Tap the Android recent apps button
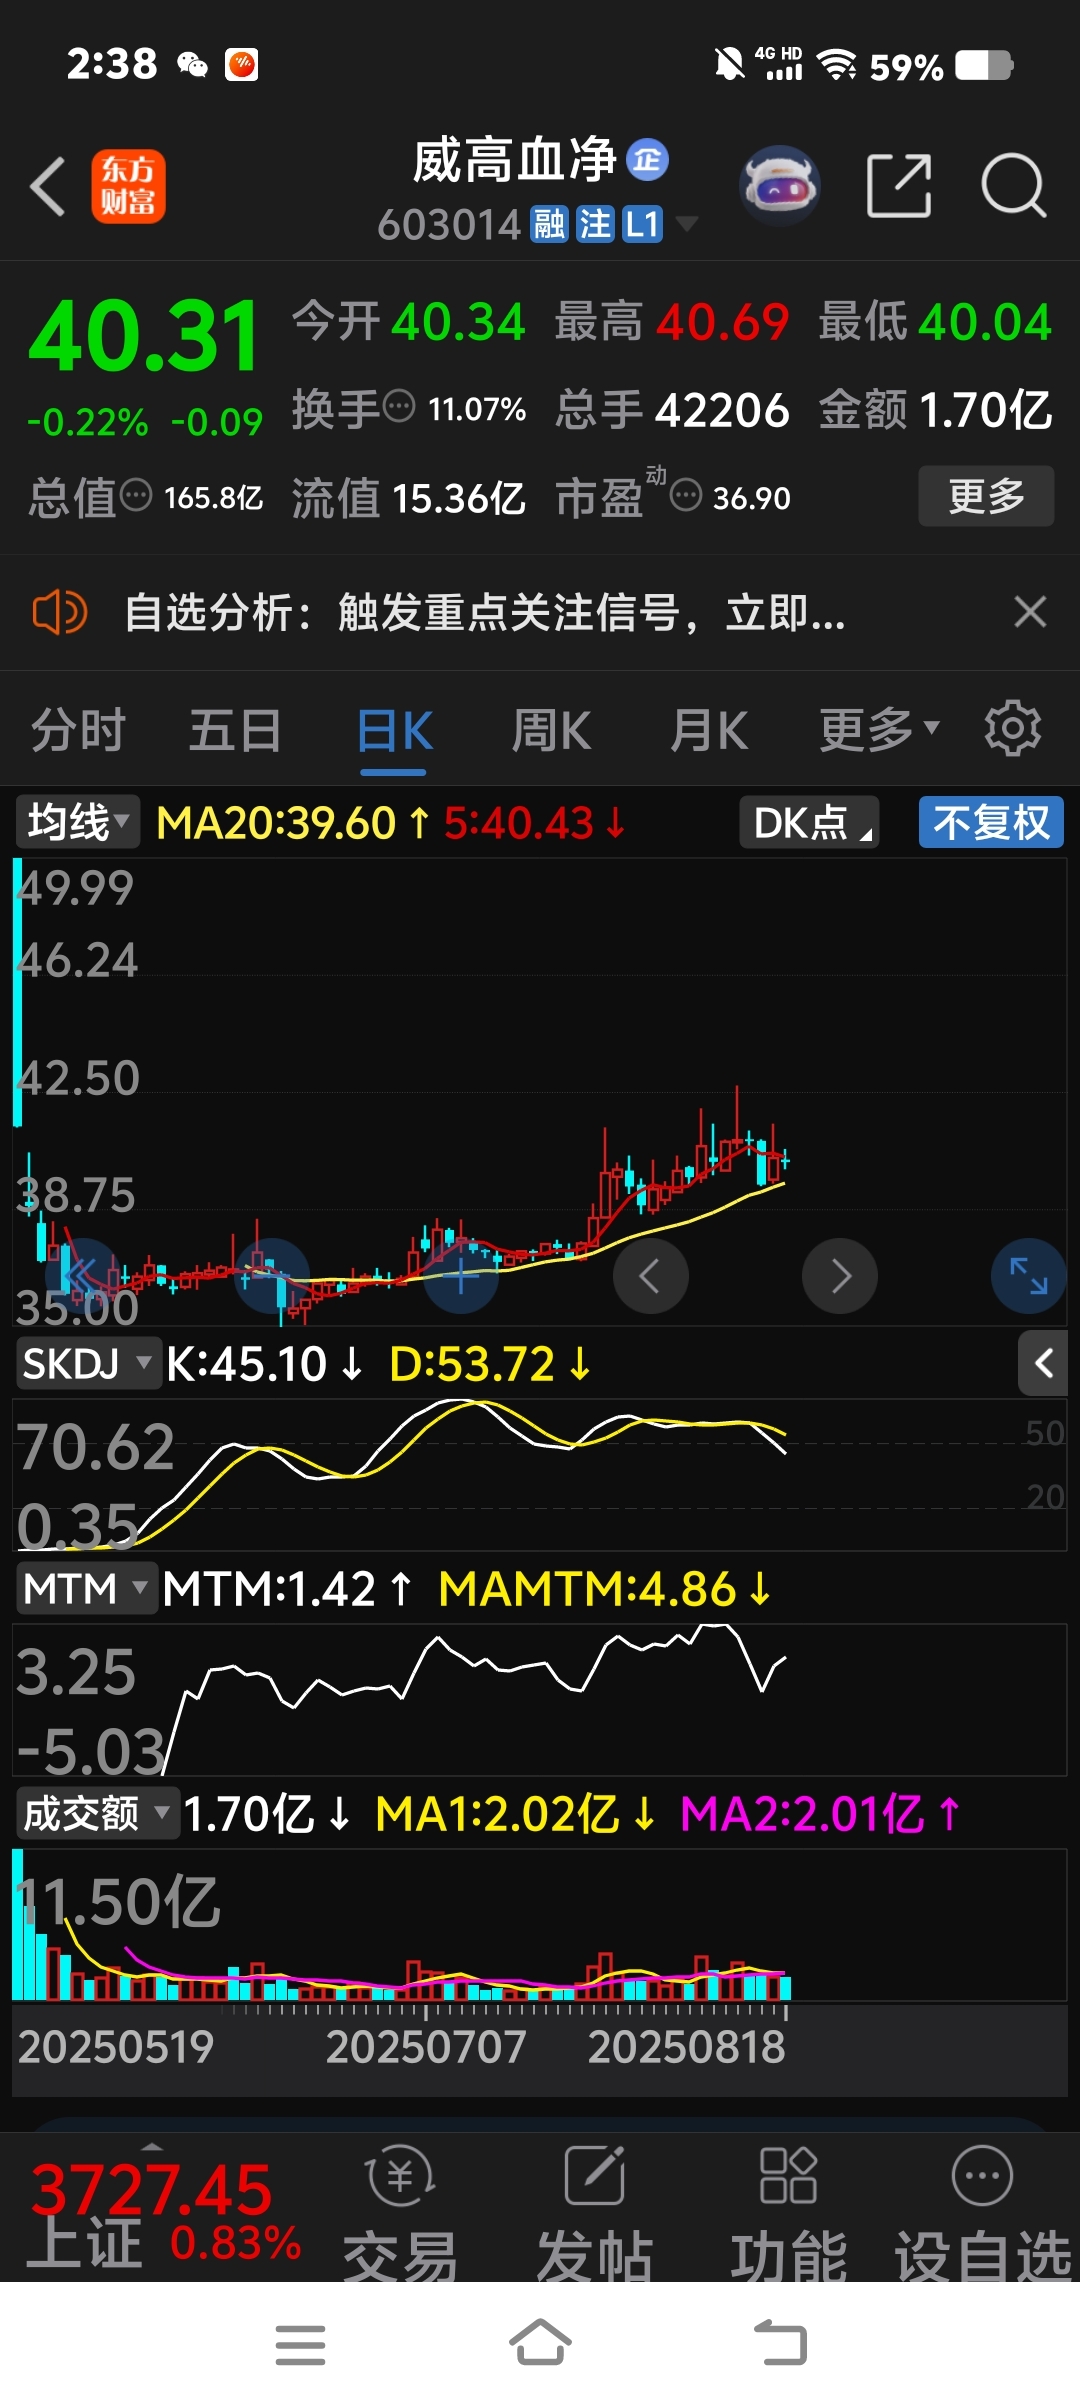Screen dimensions: 1080x2408 pos(300,2345)
